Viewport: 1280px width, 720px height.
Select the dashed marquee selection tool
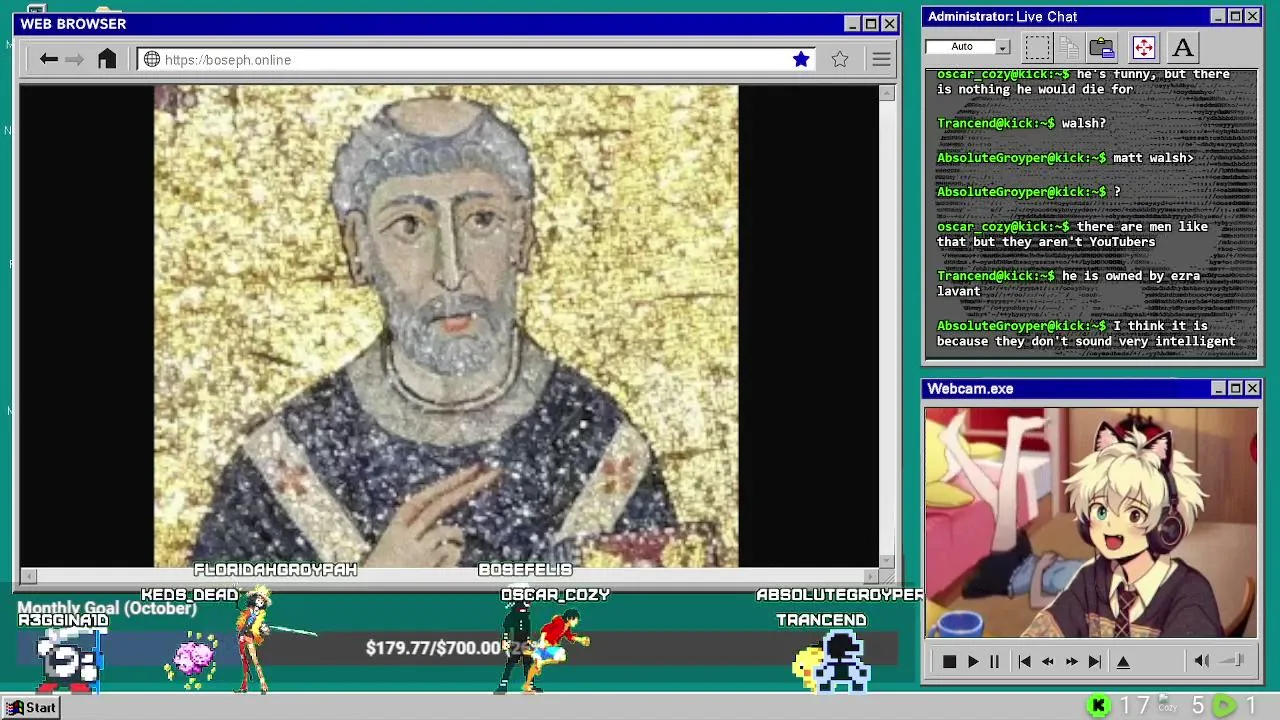click(1037, 47)
